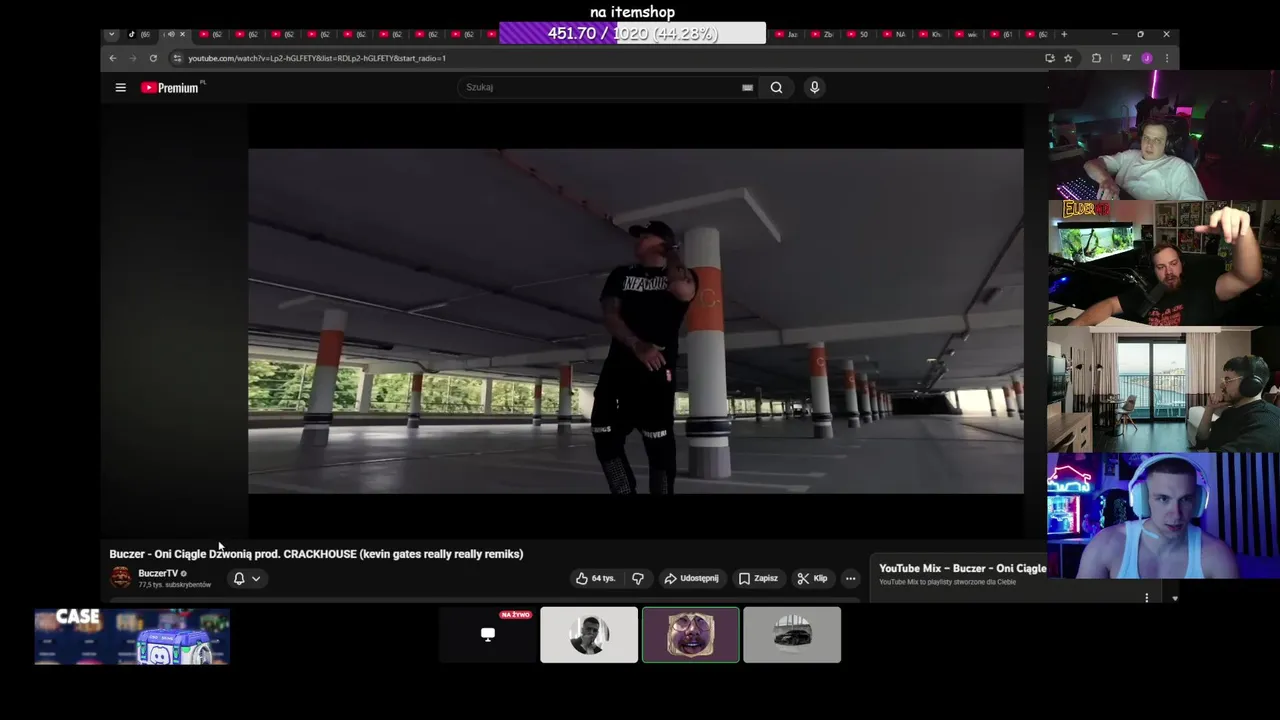
Task: Open the media control icon in the Chrome toolbar
Action: coord(1126,58)
